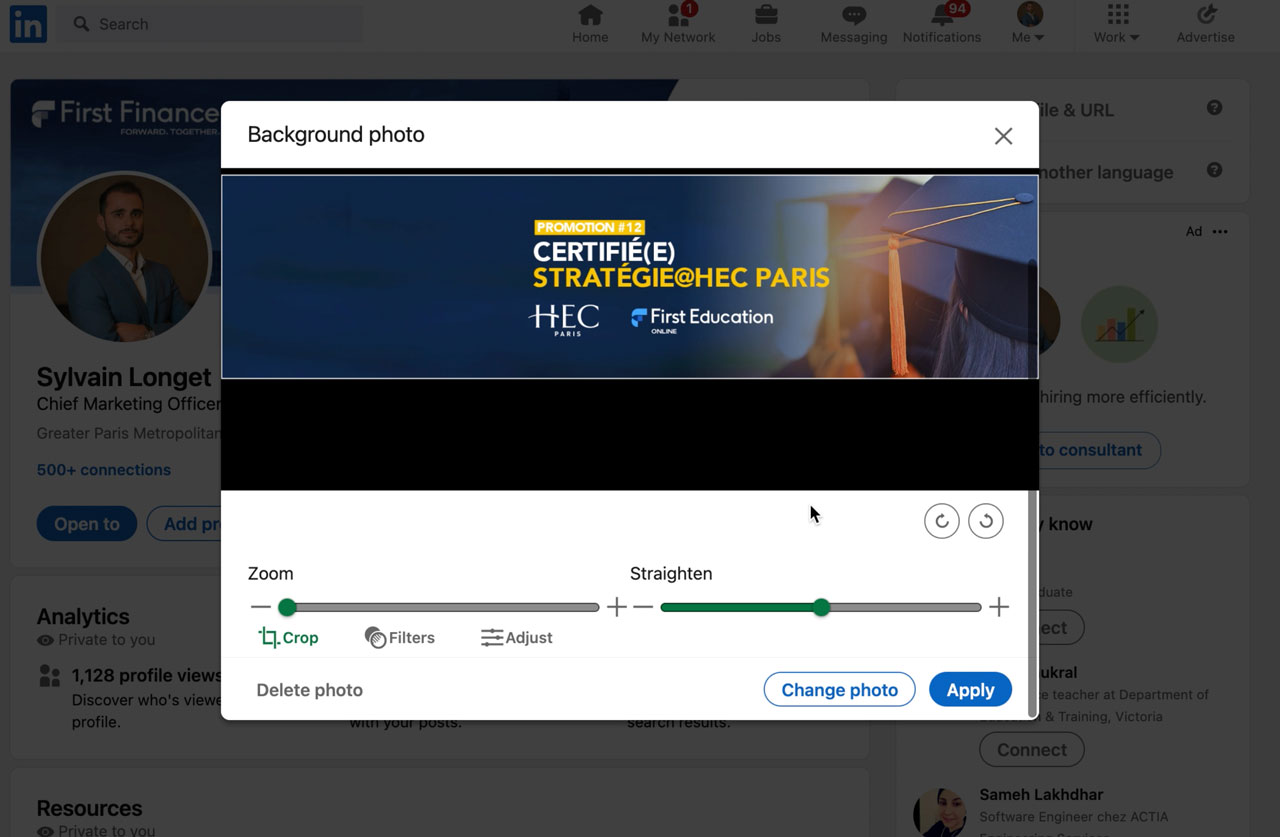Expand the Me profile dropdown

click(x=1028, y=24)
